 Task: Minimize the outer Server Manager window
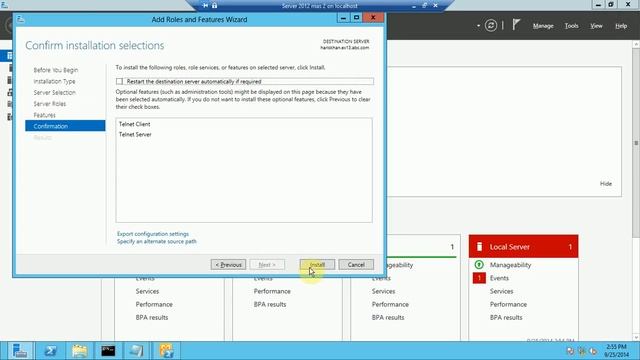tap(598, 4)
